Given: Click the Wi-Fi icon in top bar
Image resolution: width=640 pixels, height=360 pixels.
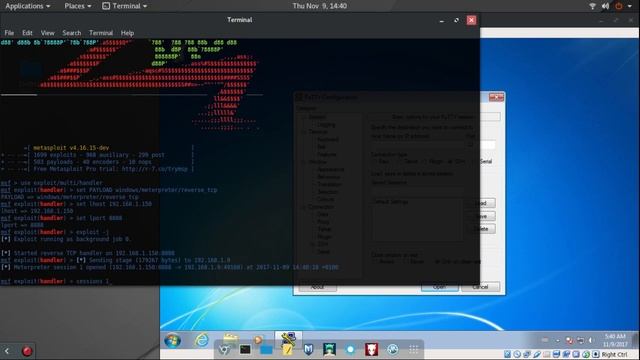Looking at the screenshot, I should [x=592, y=6].
